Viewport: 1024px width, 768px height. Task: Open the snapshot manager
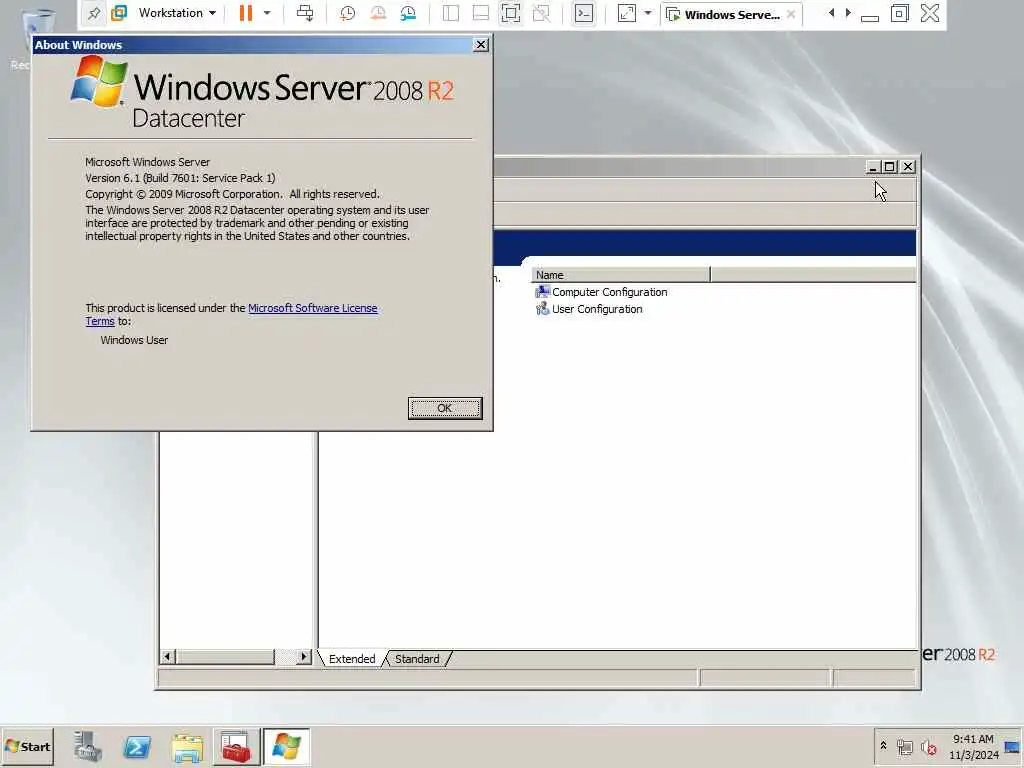tap(408, 13)
